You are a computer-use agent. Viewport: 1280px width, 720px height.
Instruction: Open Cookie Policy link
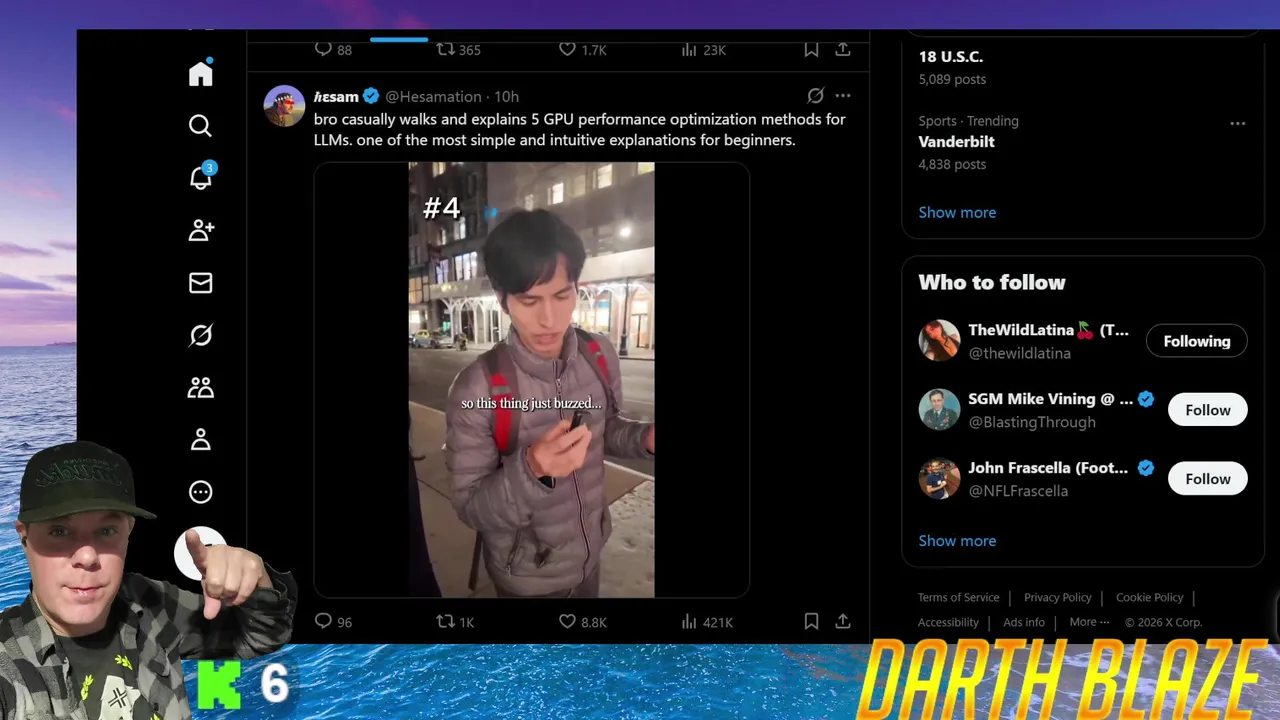(x=1149, y=597)
